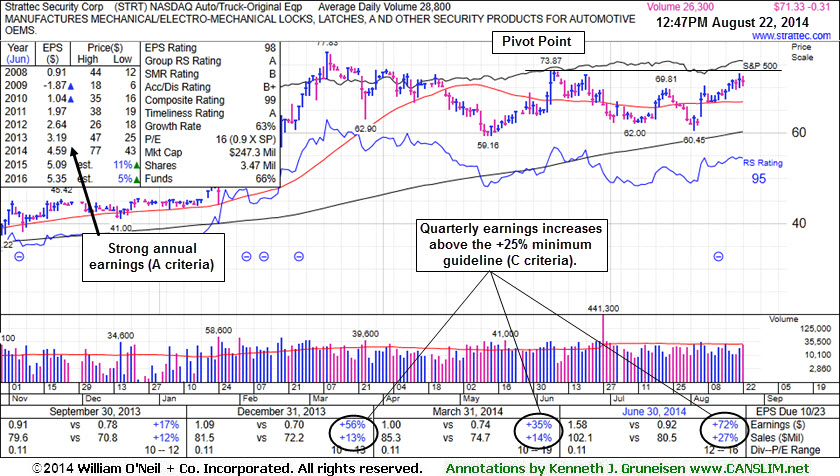Click the blue RS Rating 95 label

click(763, 171)
